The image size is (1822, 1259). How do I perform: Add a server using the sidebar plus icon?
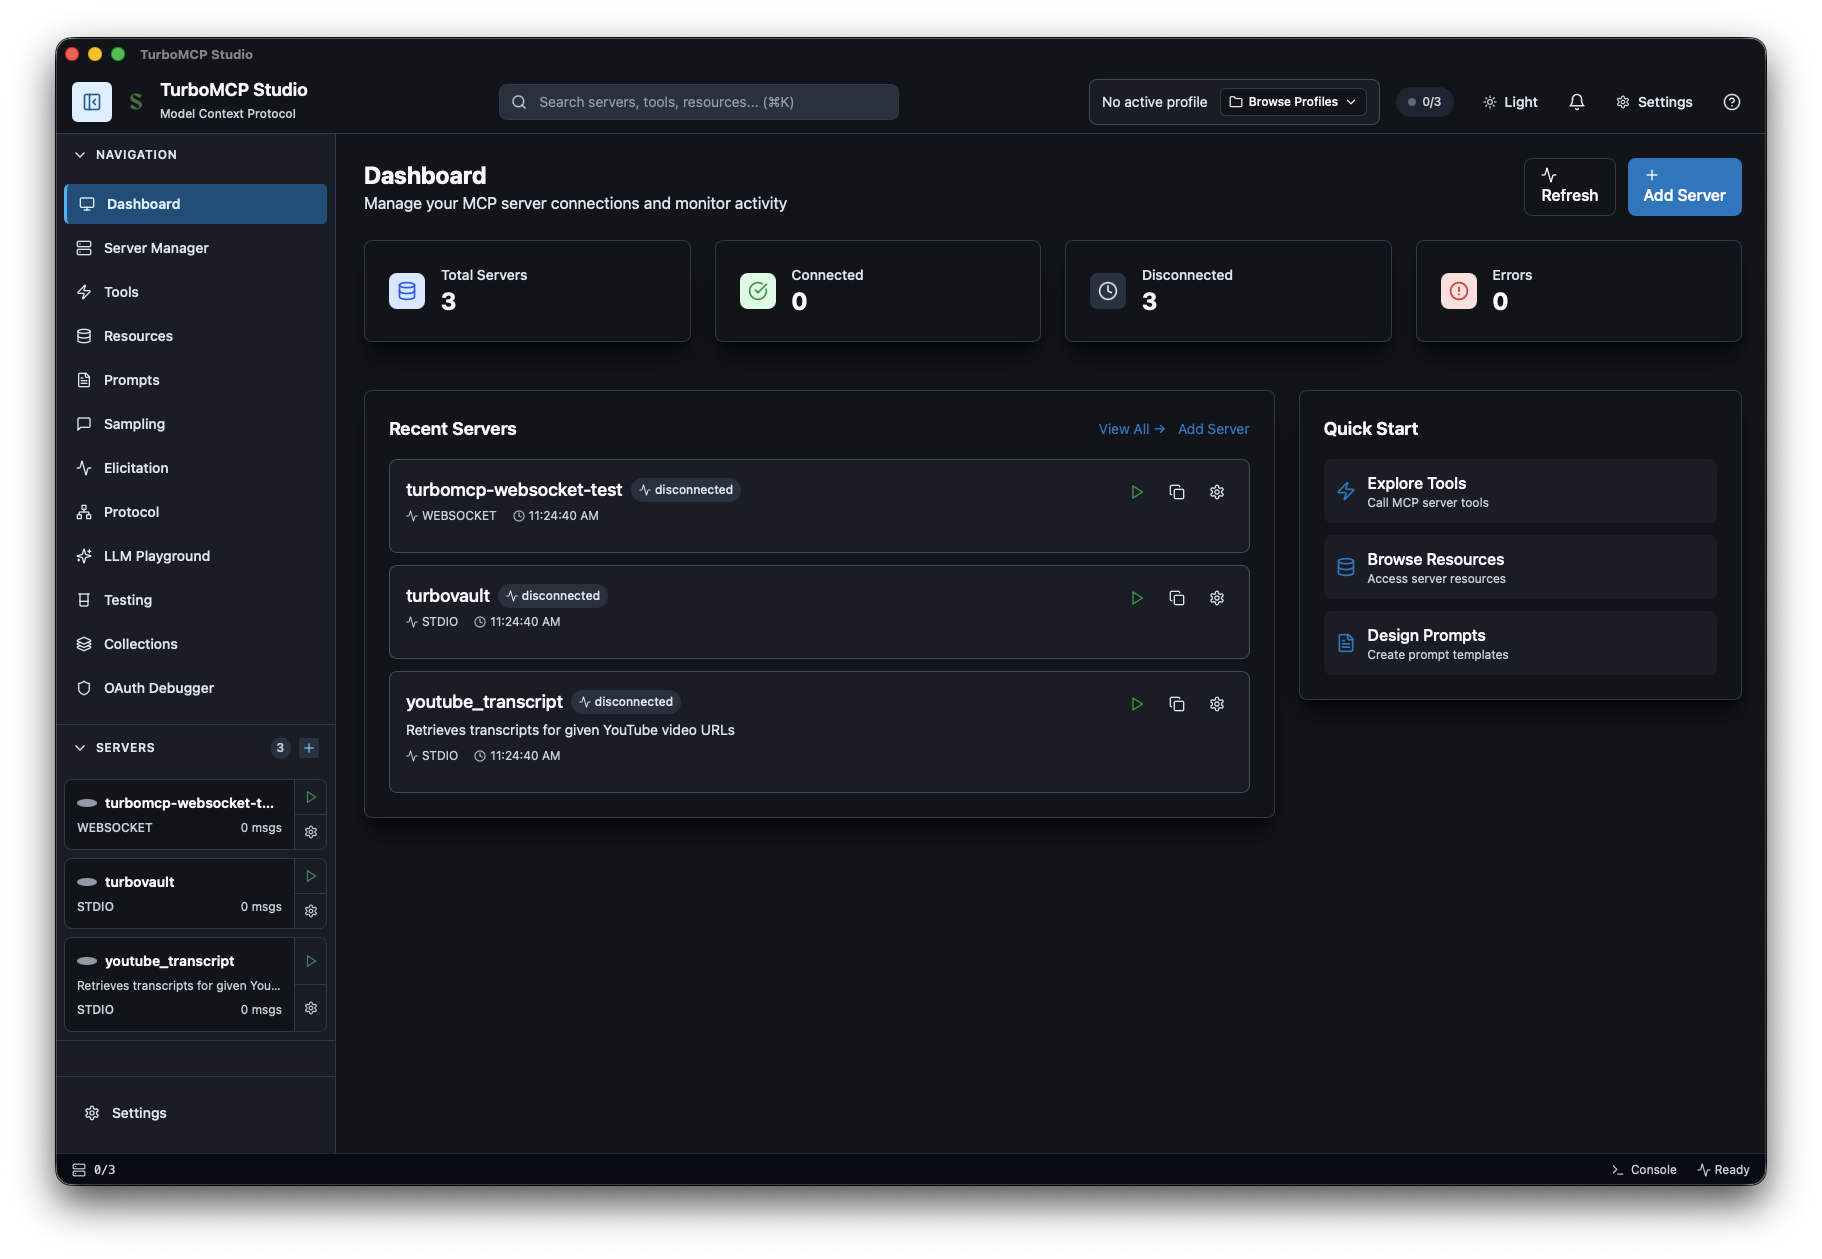[309, 748]
